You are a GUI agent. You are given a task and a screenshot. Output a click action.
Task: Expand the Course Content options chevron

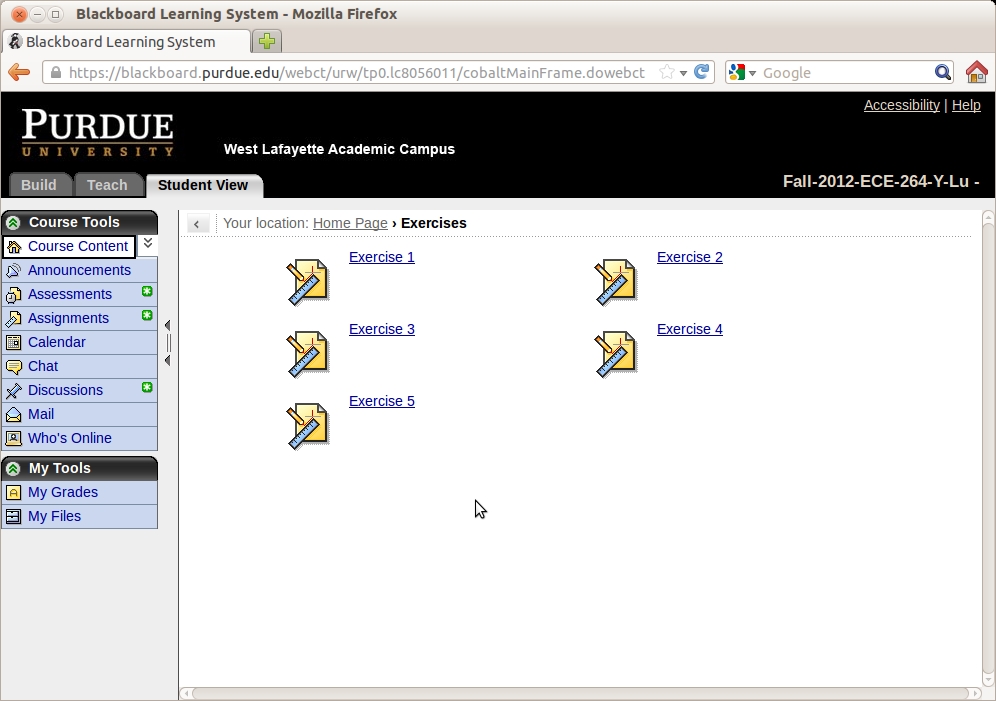click(x=148, y=243)
